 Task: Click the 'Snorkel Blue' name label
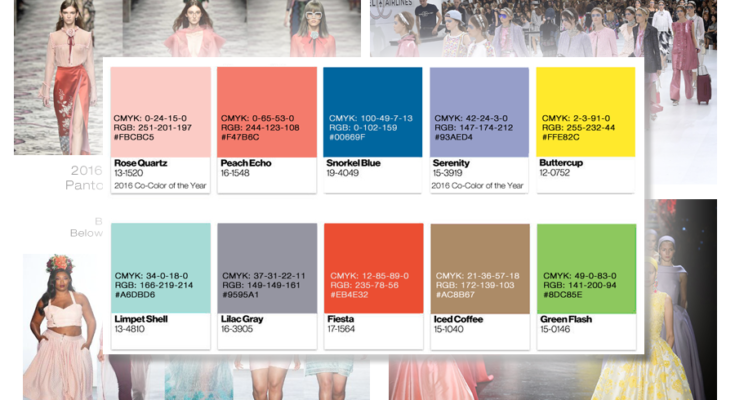coord(353,163)
